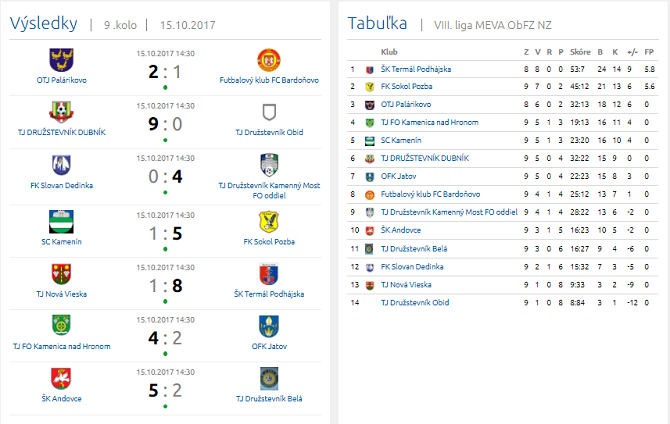
Task: Click the Futbalový klub FC Bardoňovo crest
Action: point(268,58)
